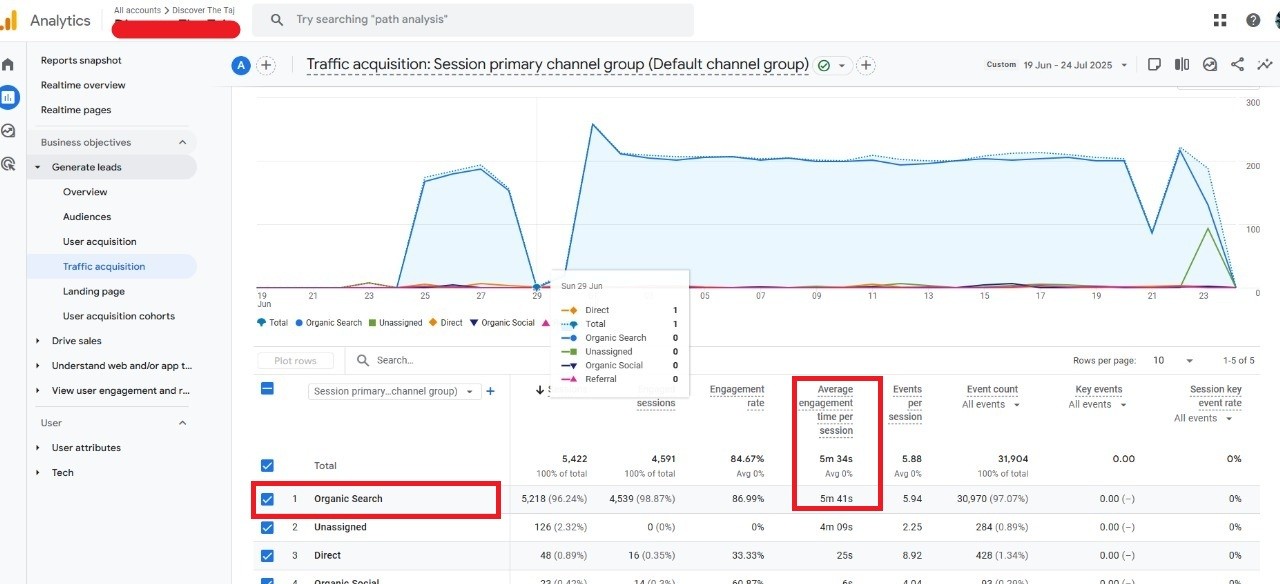Image resolution: width=1280 pixels, height=584 pixels.
Task: Open the Landing page report
Action: click(93, 291)
